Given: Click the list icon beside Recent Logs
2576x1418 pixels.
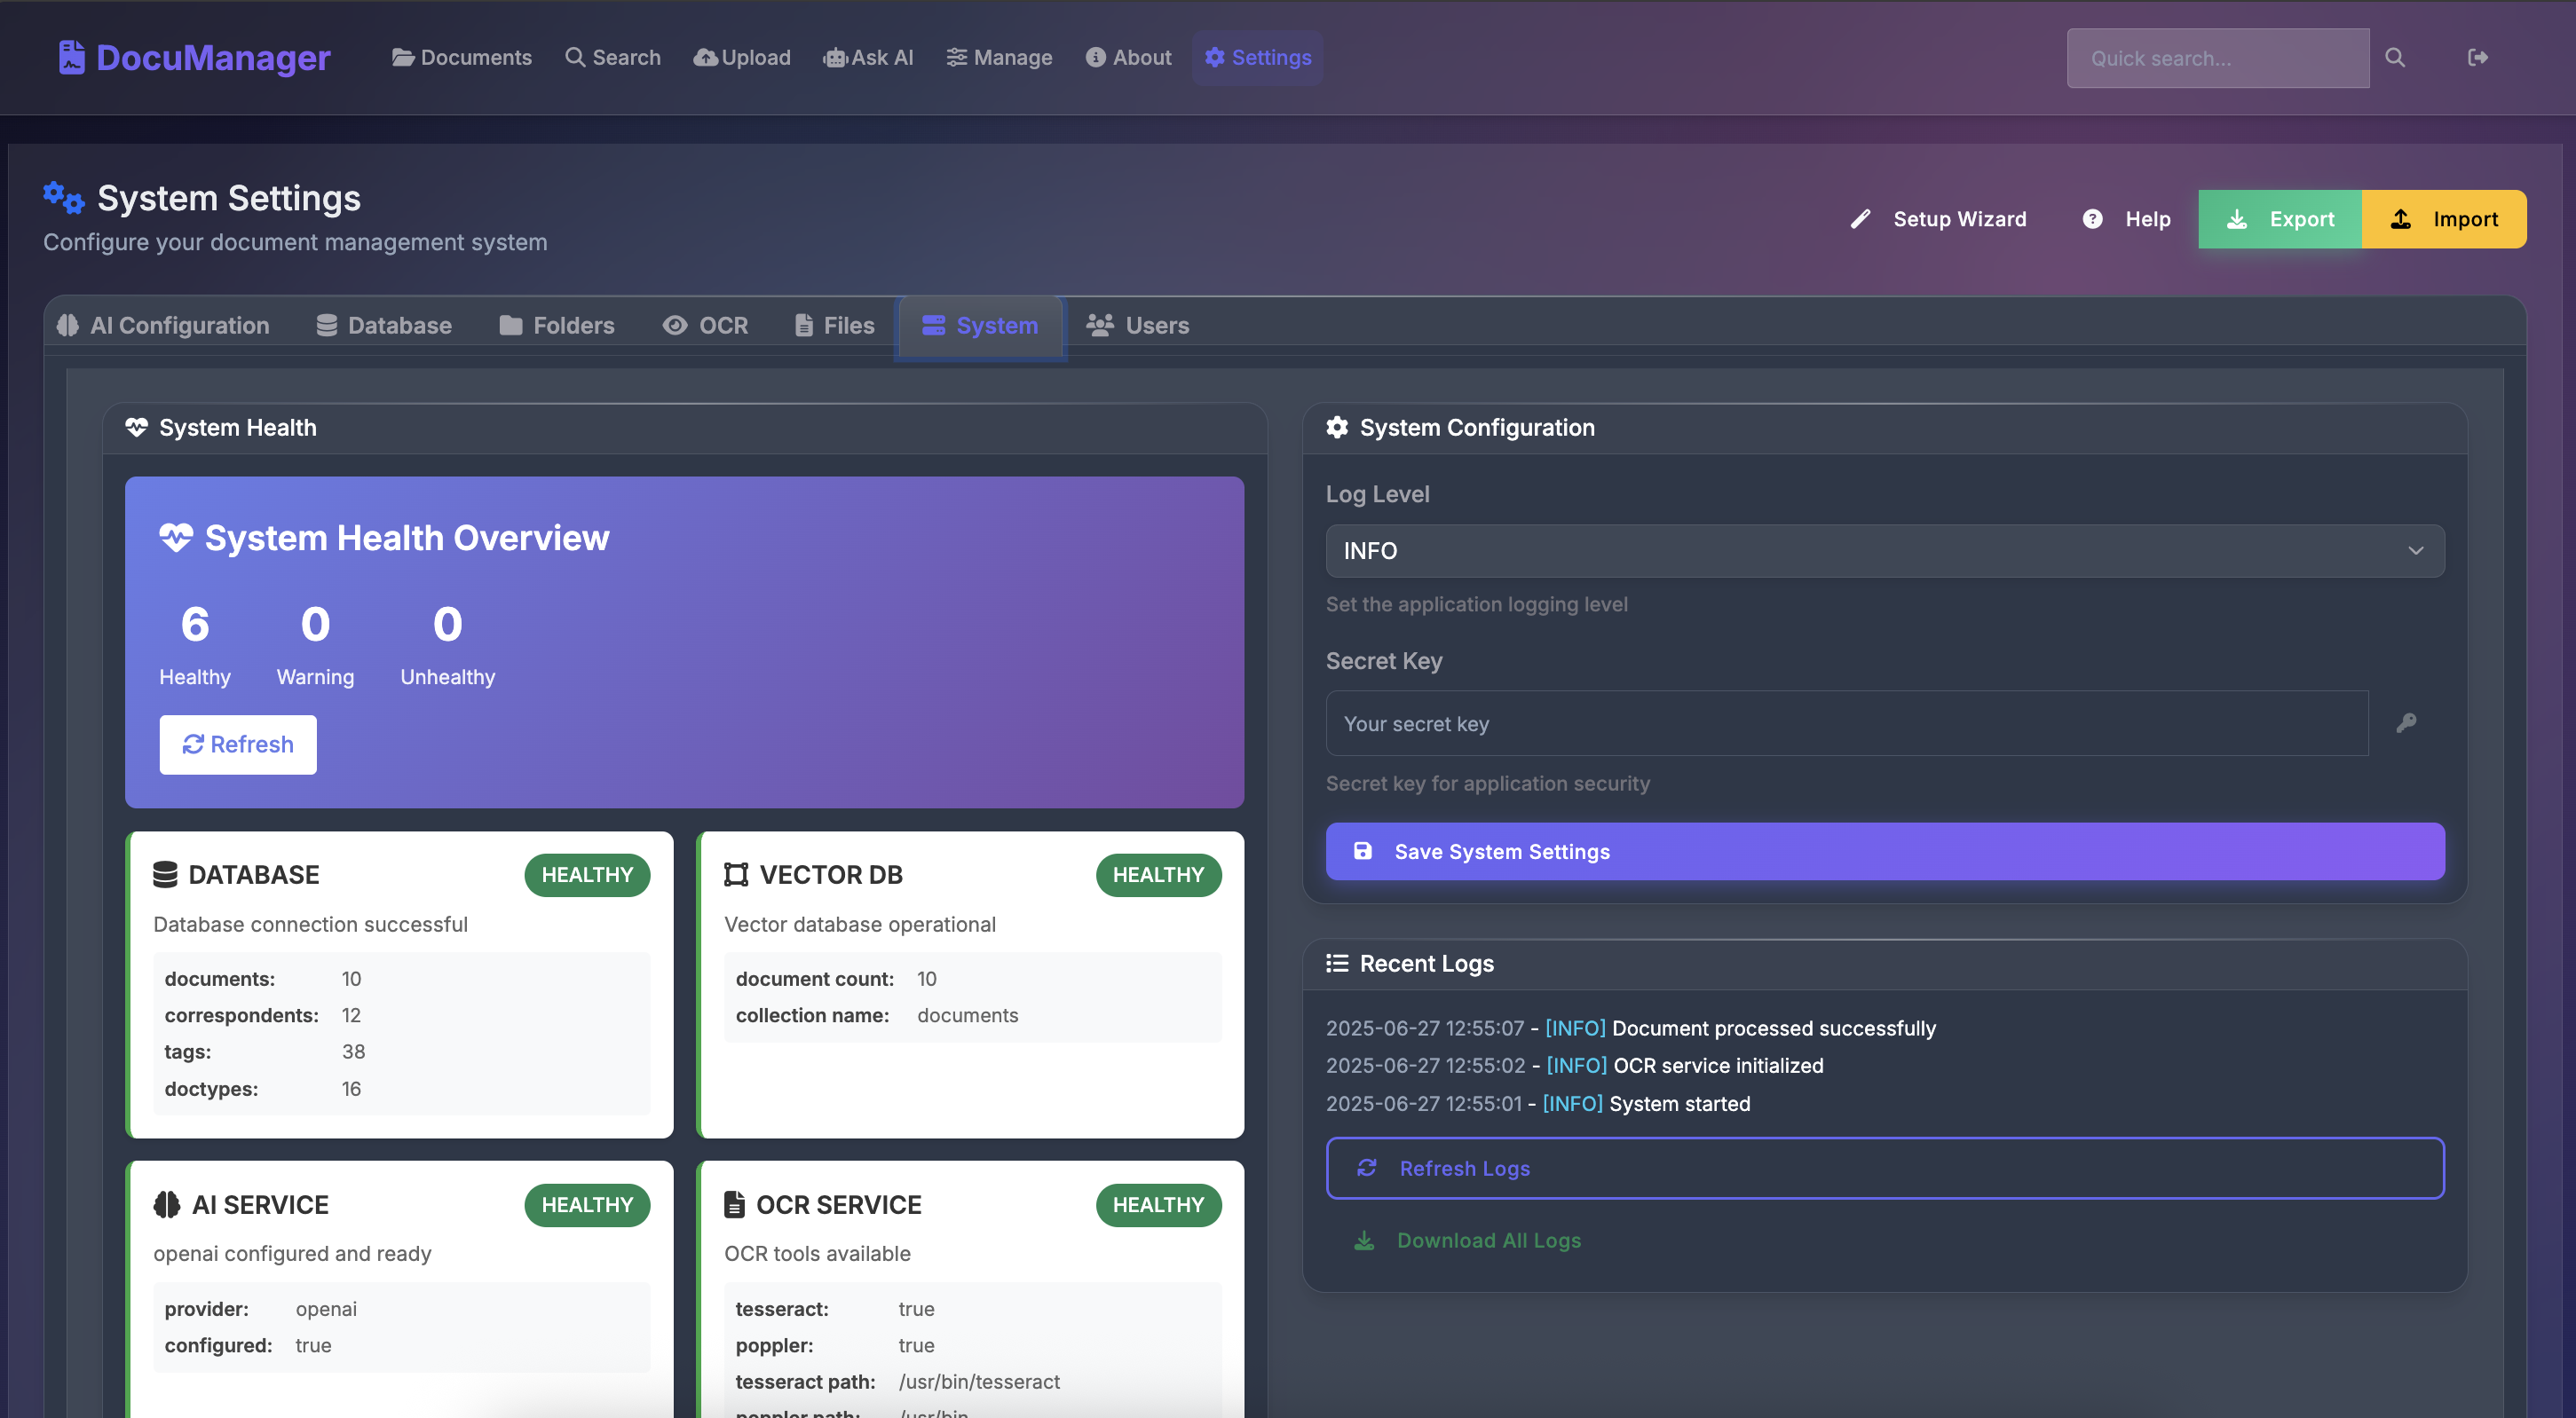Looking at the screenshot, I should [1337, 963].
